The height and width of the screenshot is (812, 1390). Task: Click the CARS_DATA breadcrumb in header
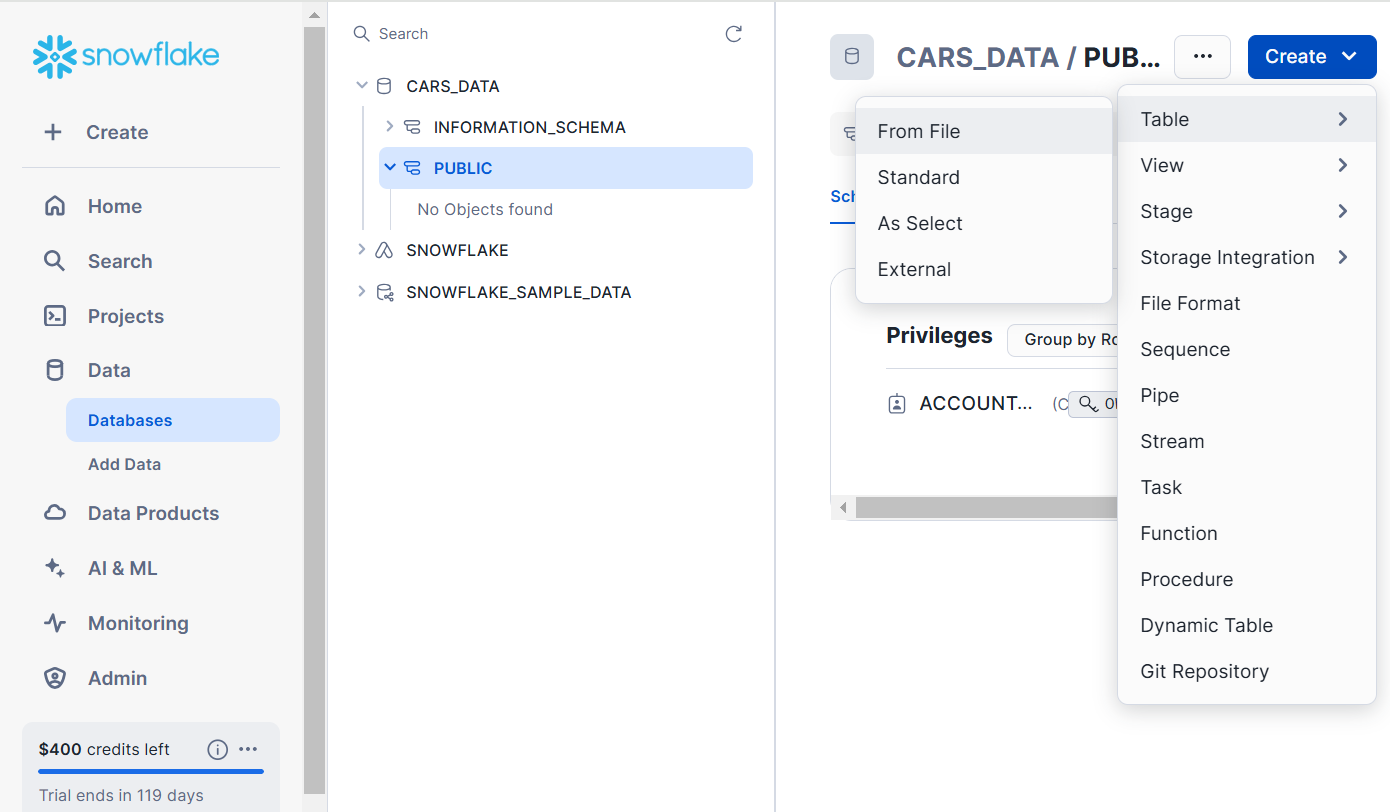(978, 57)
